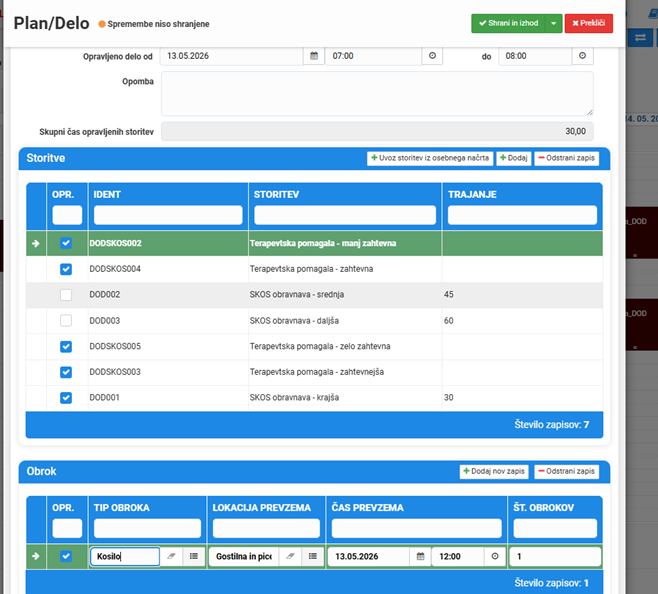
Task: Click the Kosilo meal type input
Action: tap(125, 556)
